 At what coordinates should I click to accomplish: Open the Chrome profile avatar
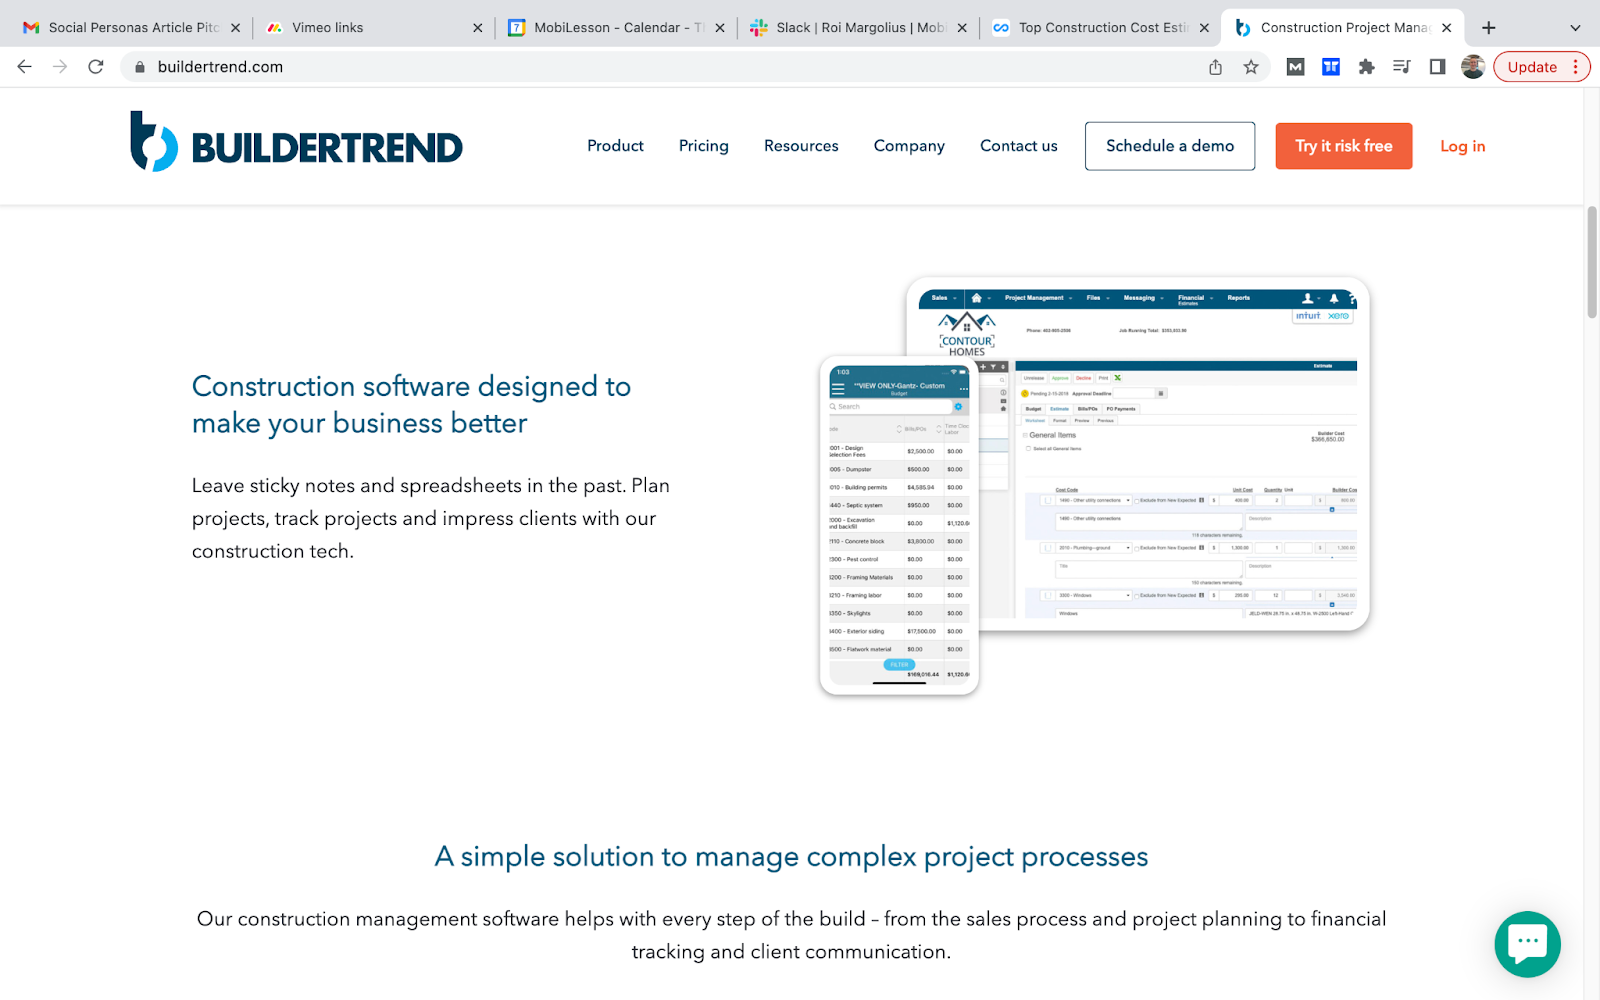coord(1473,67)
